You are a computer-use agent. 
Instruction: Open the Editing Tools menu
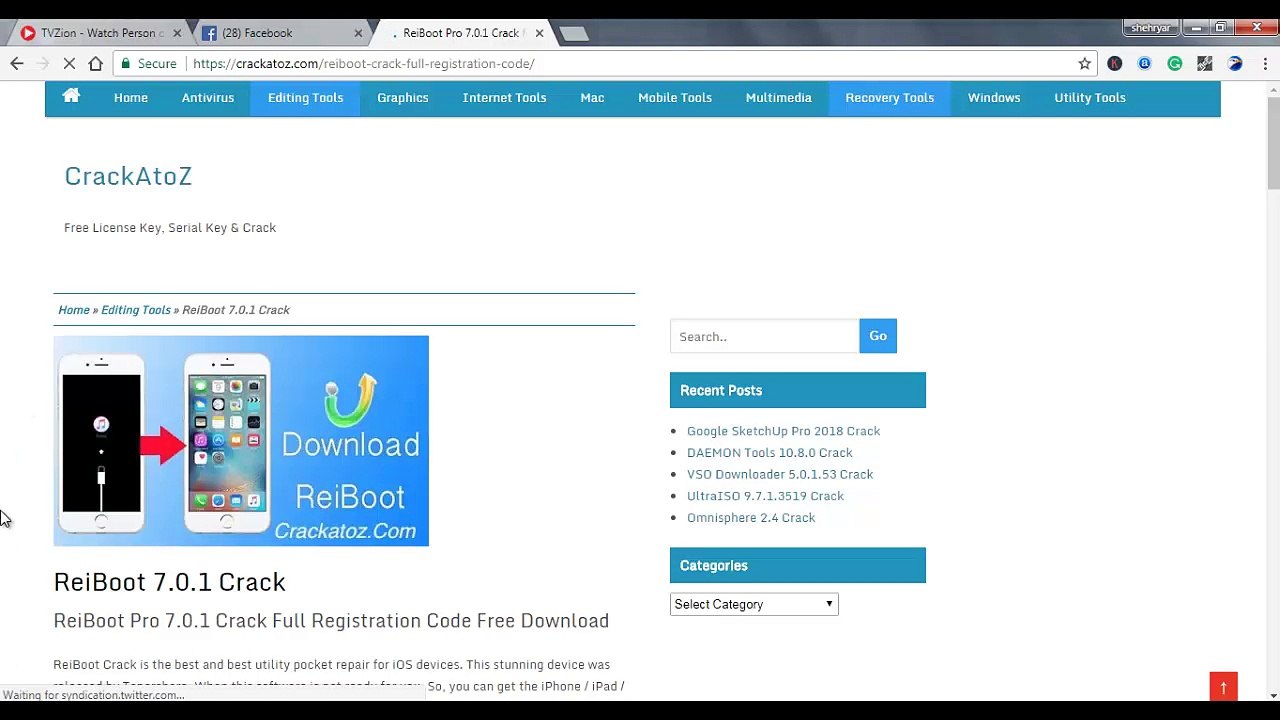305,98
